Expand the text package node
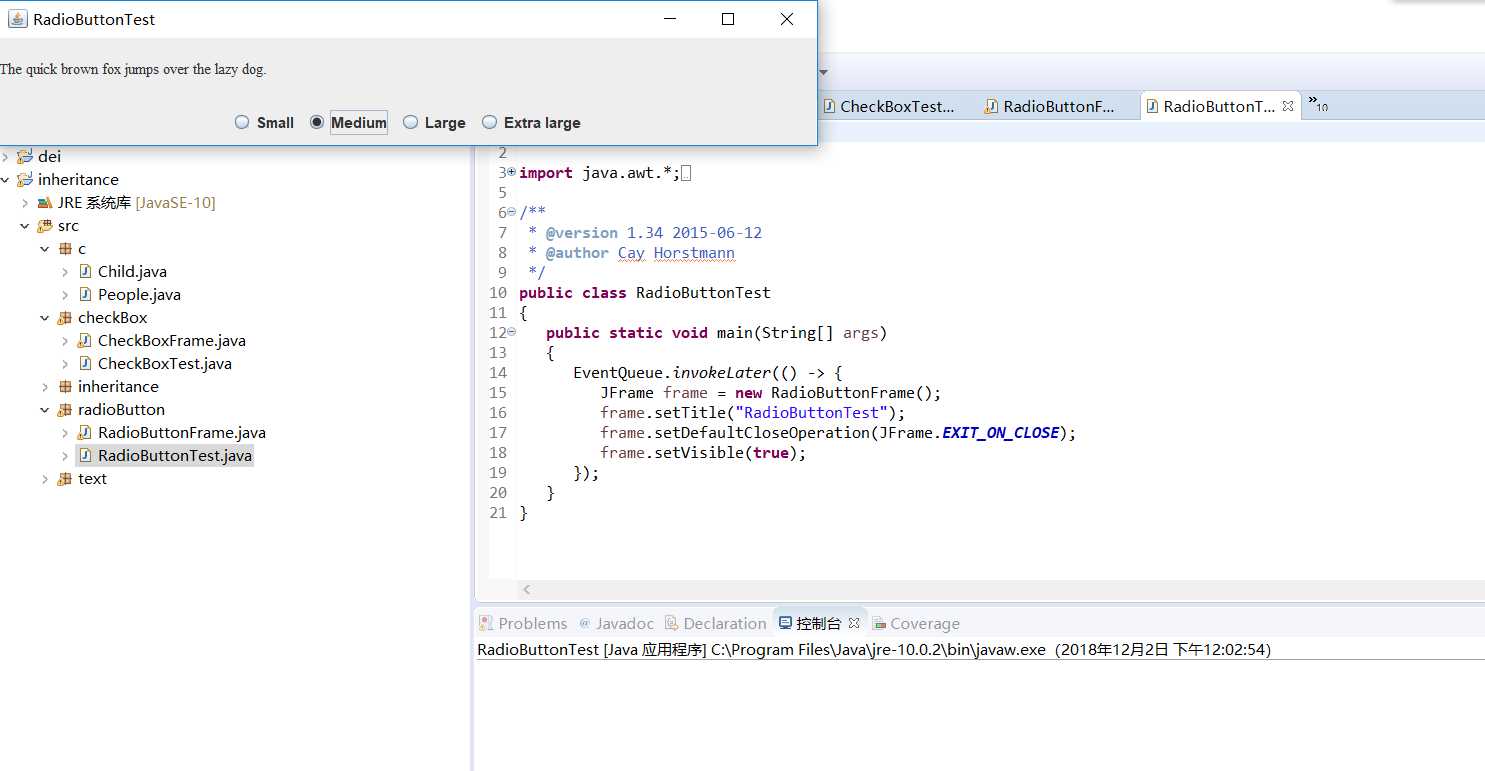The width and height of the screenshot is (1485, 771). tap(45, 479)
